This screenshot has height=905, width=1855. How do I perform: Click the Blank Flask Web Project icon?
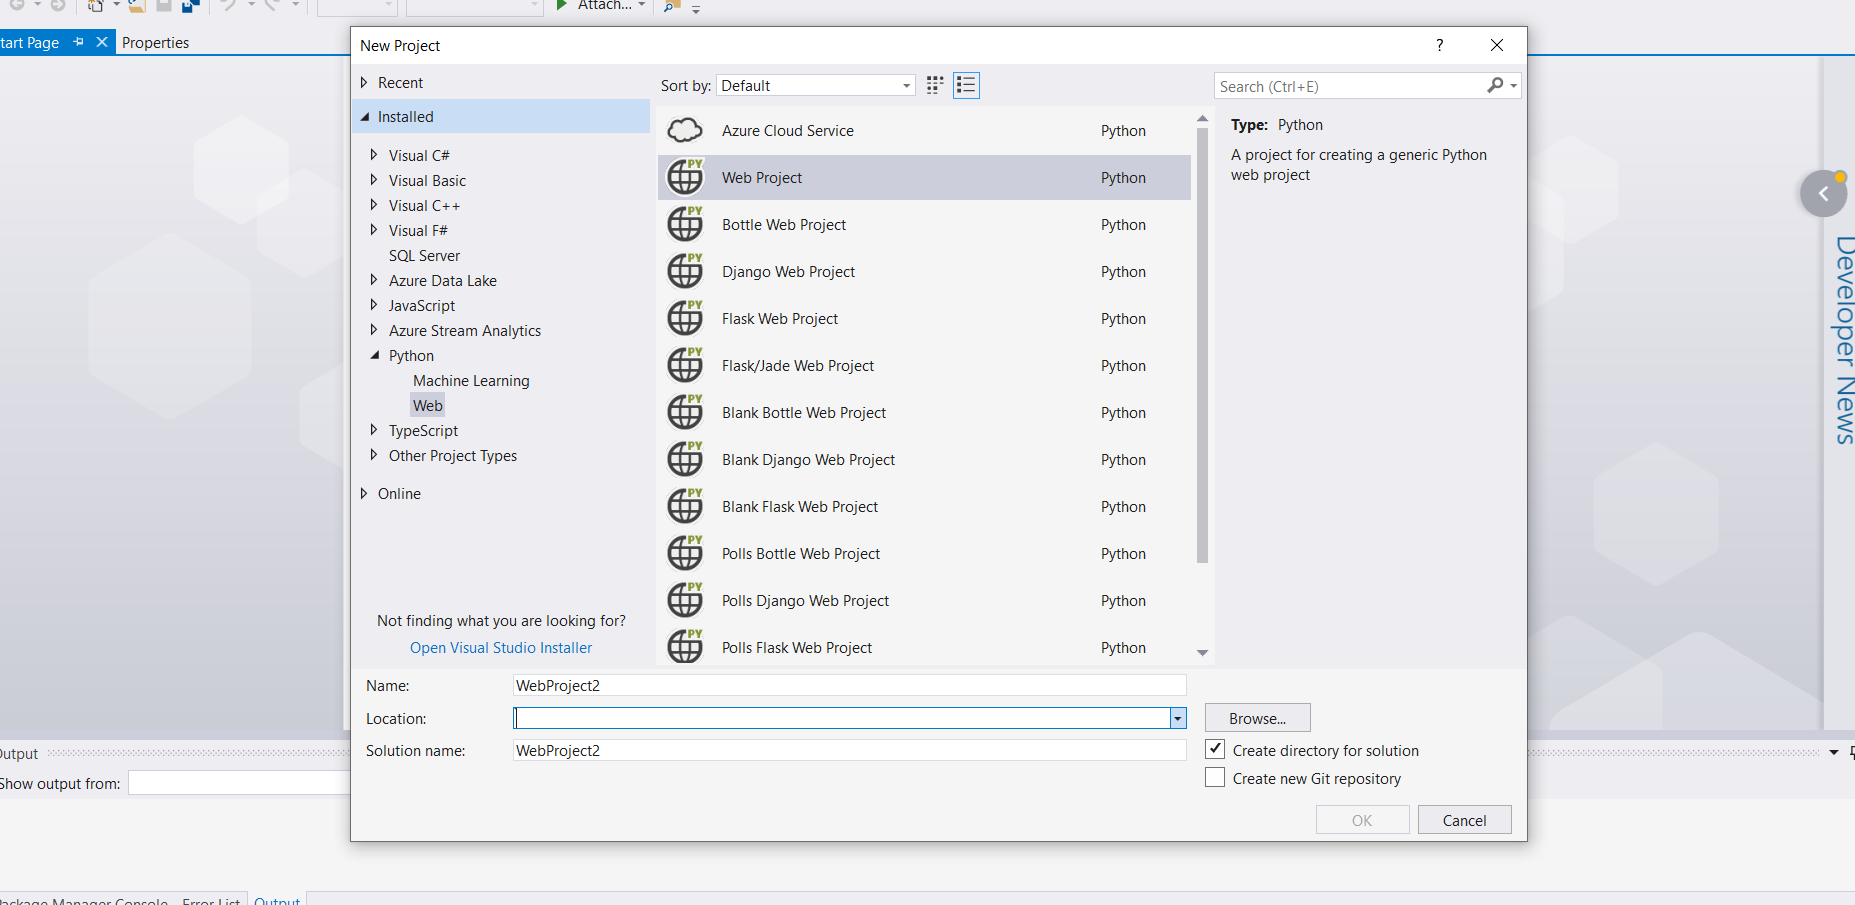pos(685,506)
